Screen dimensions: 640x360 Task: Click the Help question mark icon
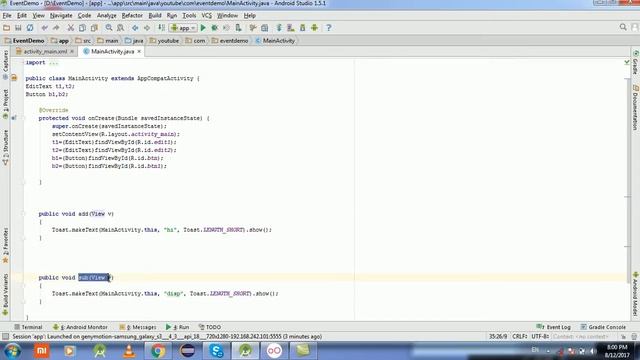[329, 28]
